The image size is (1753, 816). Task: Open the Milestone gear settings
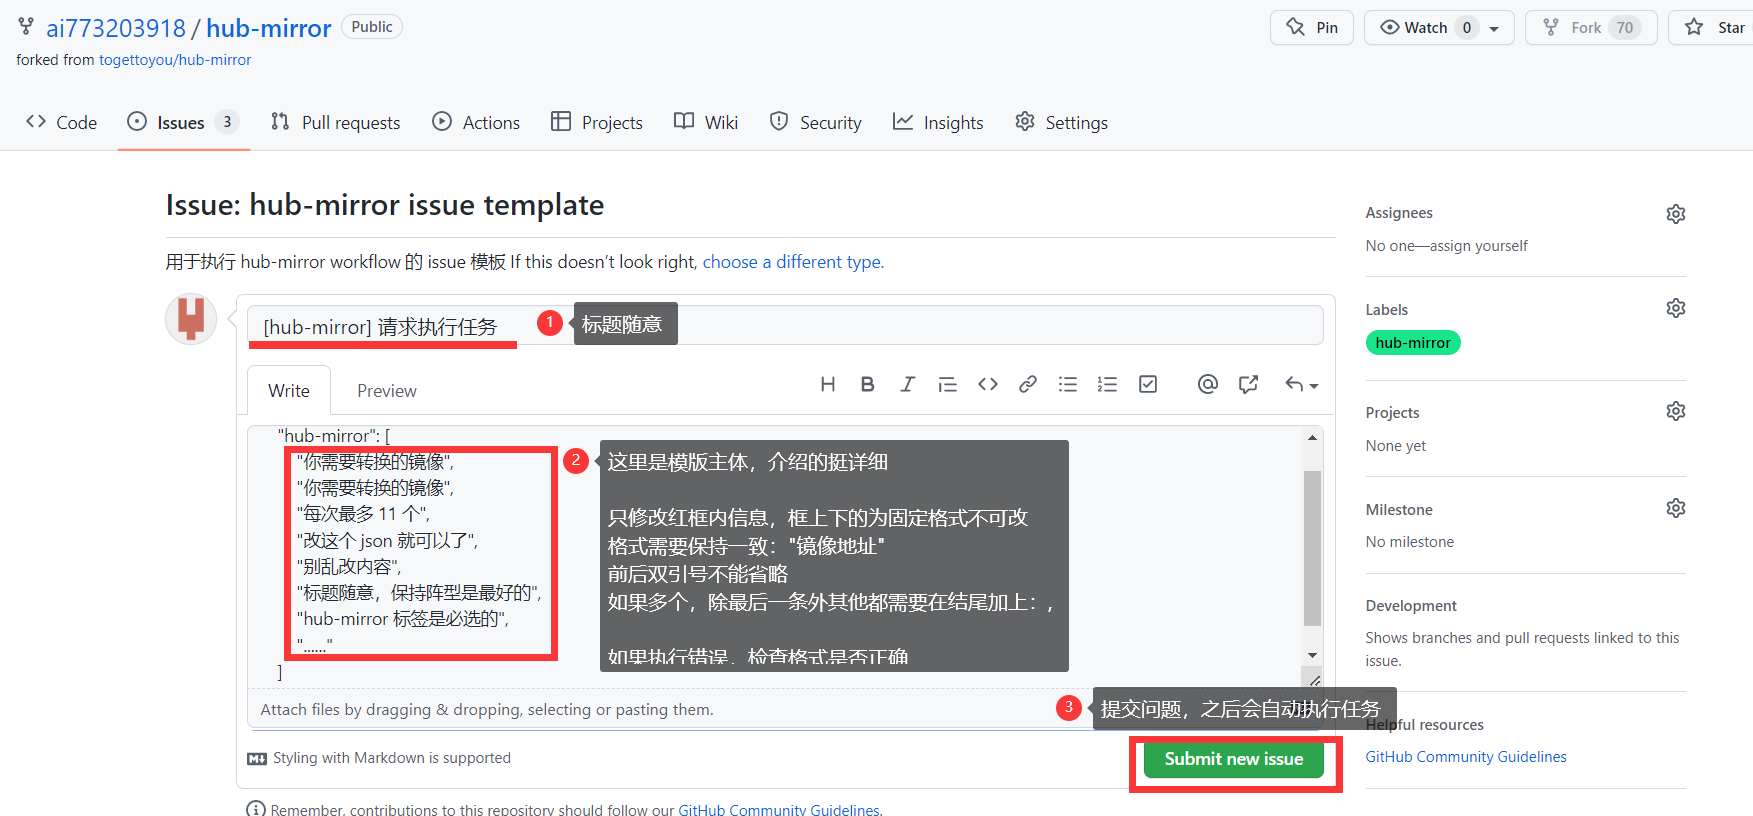[x=1676, y=508]
